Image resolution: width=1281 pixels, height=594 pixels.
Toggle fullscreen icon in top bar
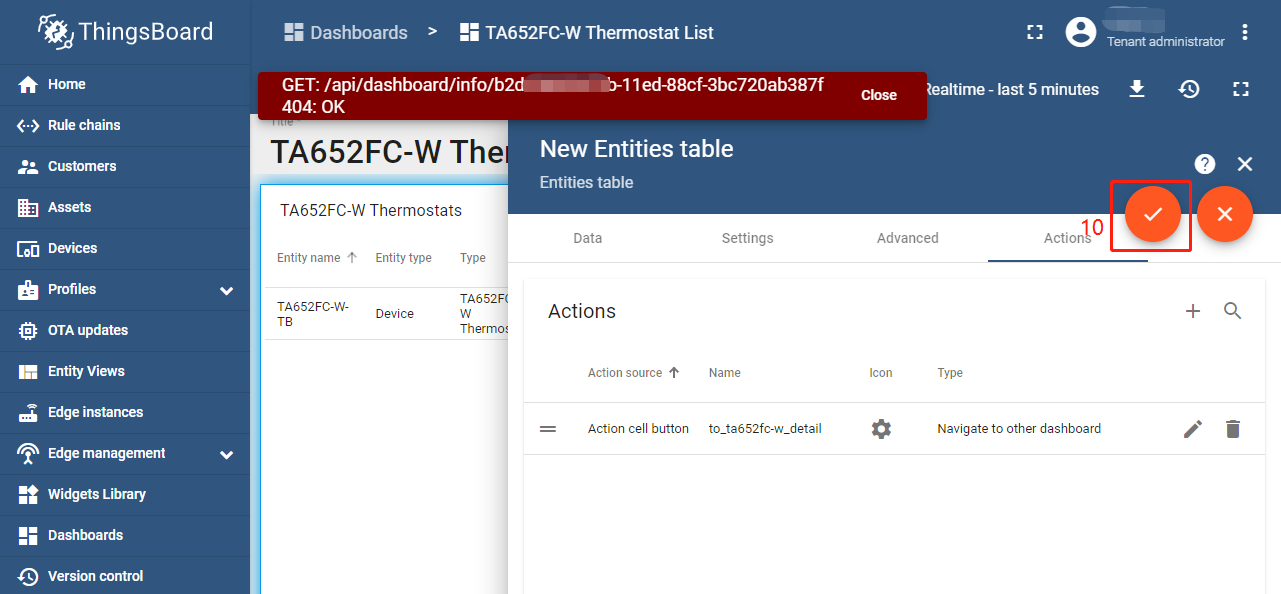tap(1035, 32)
